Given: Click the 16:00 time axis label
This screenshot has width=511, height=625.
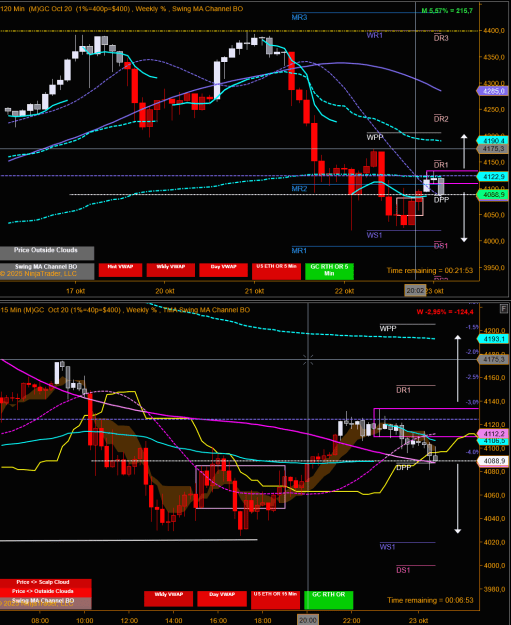Looking at the screenshot, I should pos(218,620).
